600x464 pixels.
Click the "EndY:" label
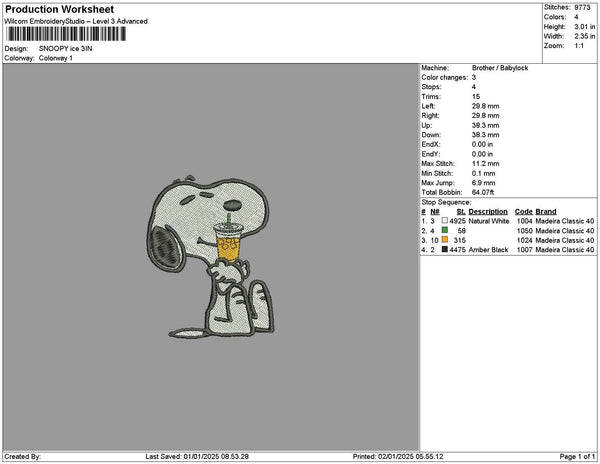430,154
